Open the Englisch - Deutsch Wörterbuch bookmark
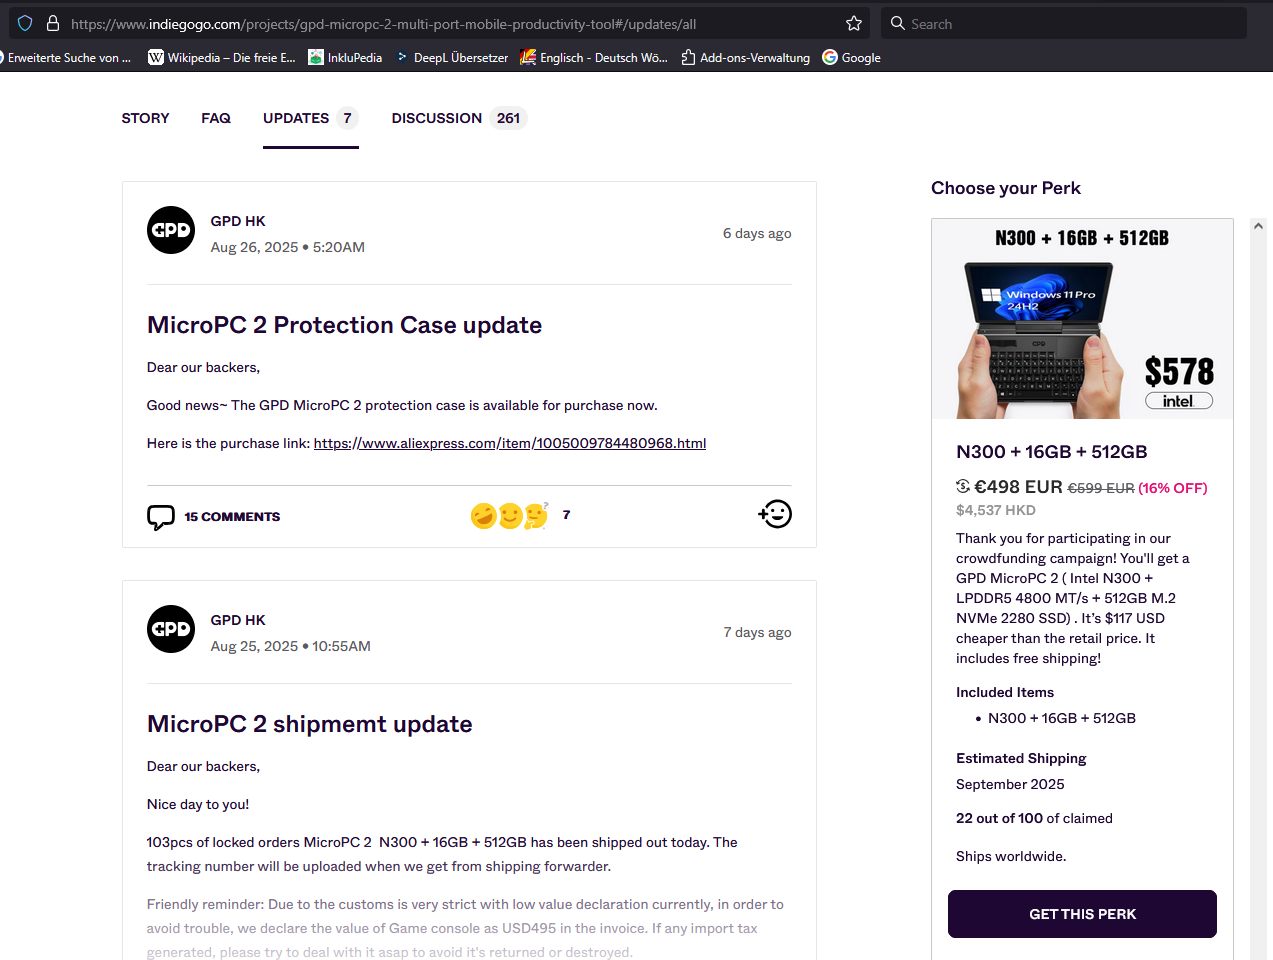Screen dimensions: 1273x960 tap(594, 57)
